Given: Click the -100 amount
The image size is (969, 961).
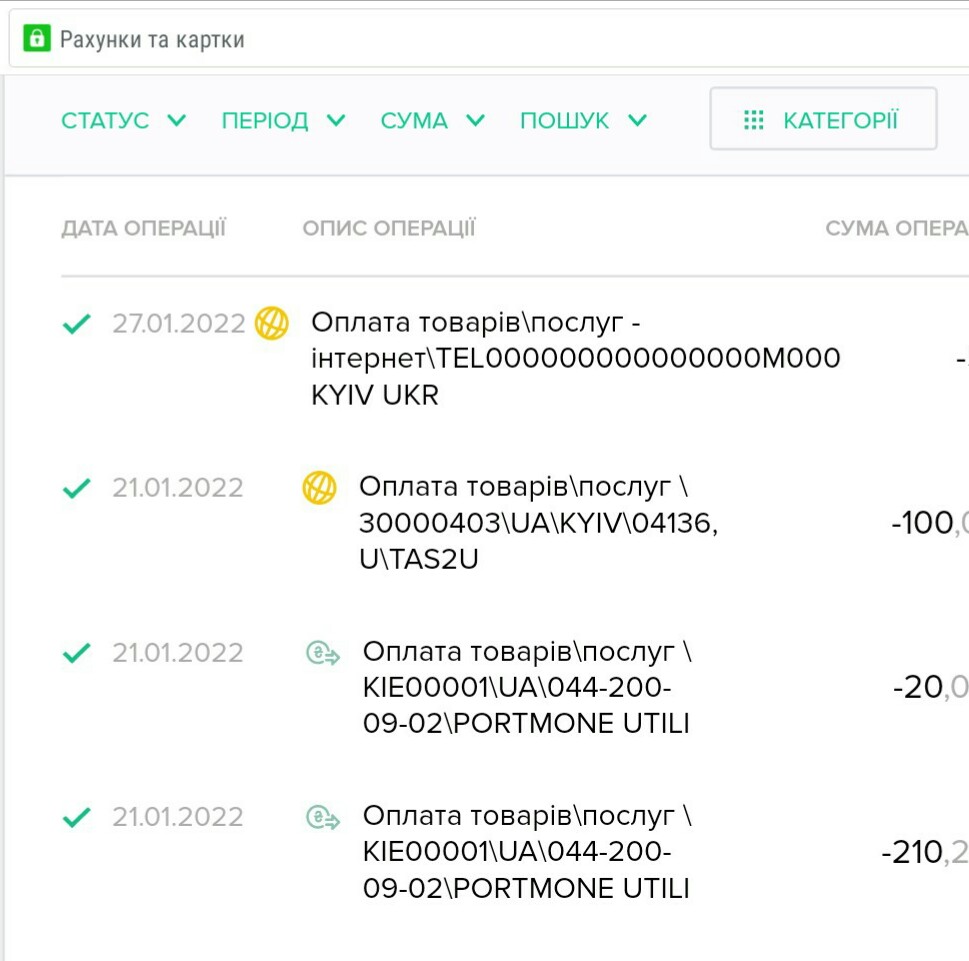Looking at the screenshot, I should tap(929, 523).
